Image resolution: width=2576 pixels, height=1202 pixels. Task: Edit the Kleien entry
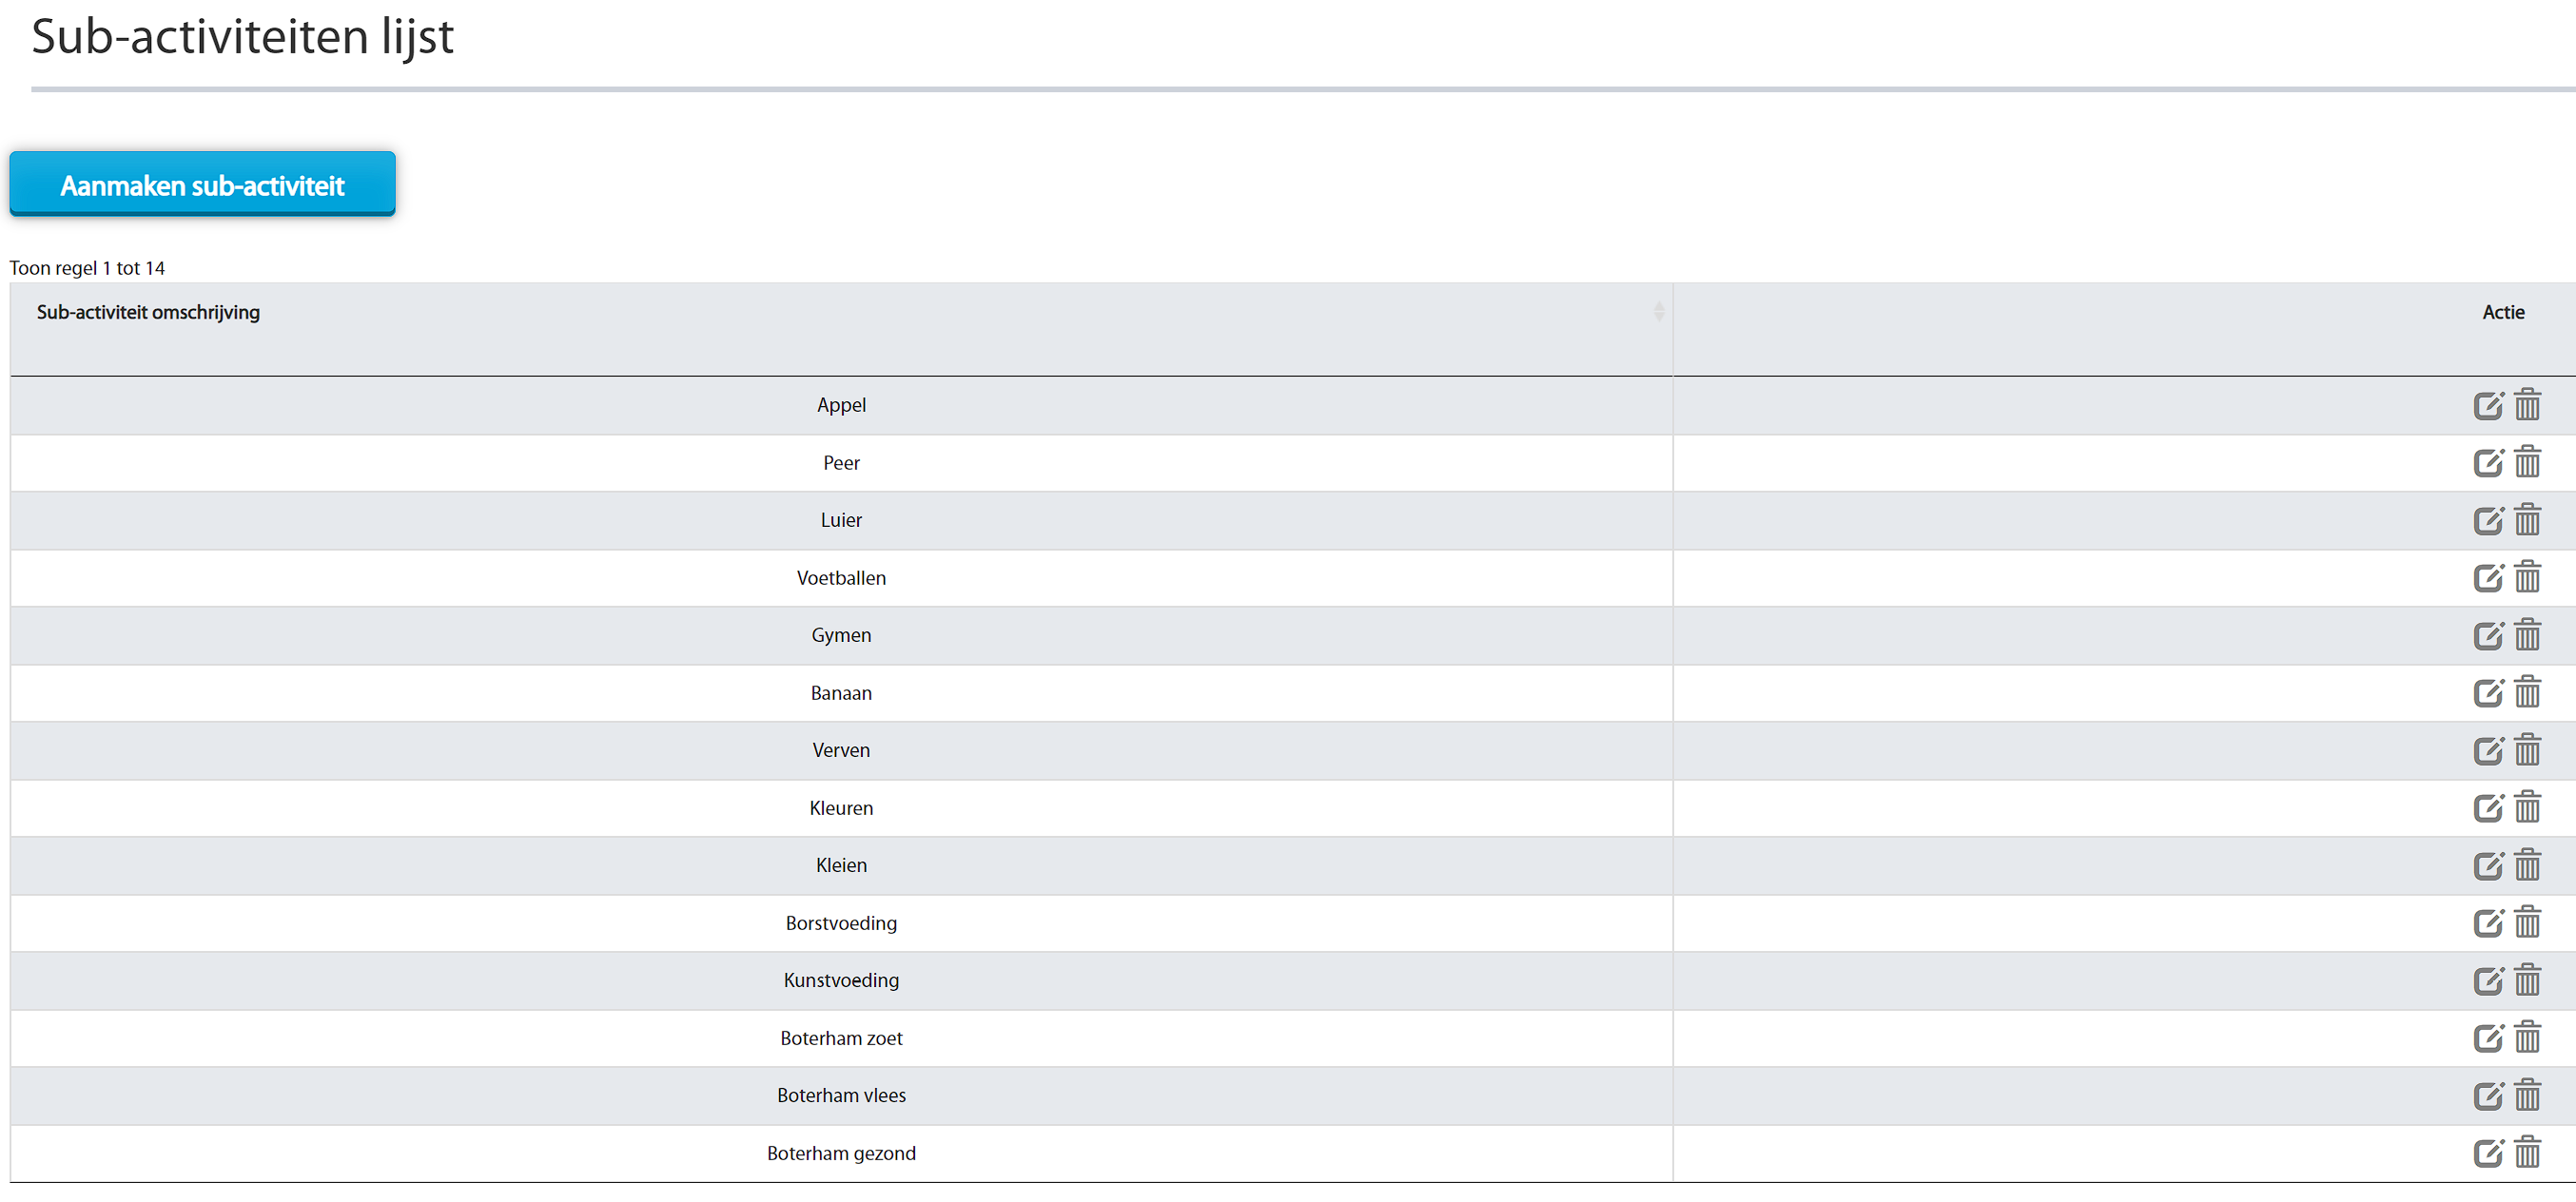2488,865
